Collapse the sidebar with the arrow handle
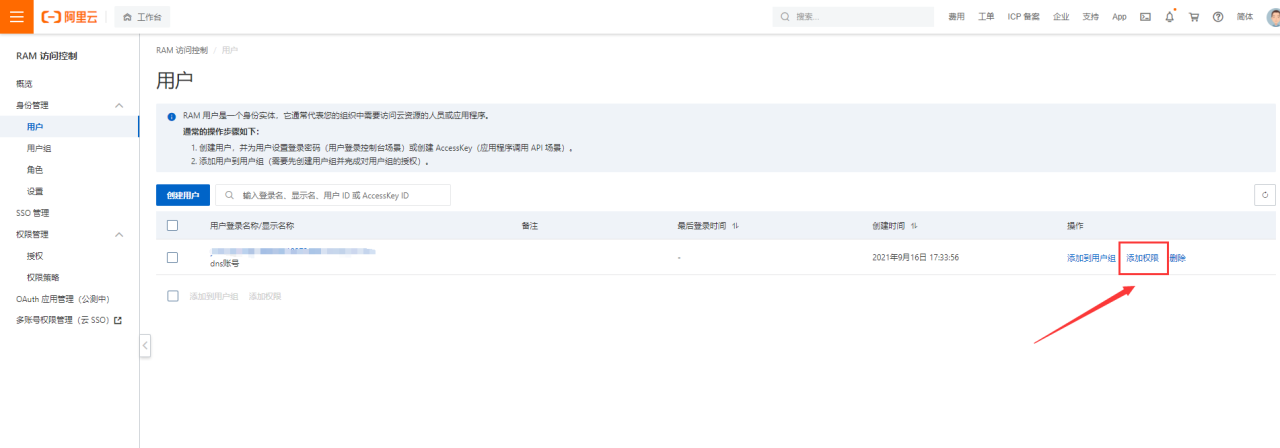Viewport: 1280px width, 448px height. click(145, 346)
